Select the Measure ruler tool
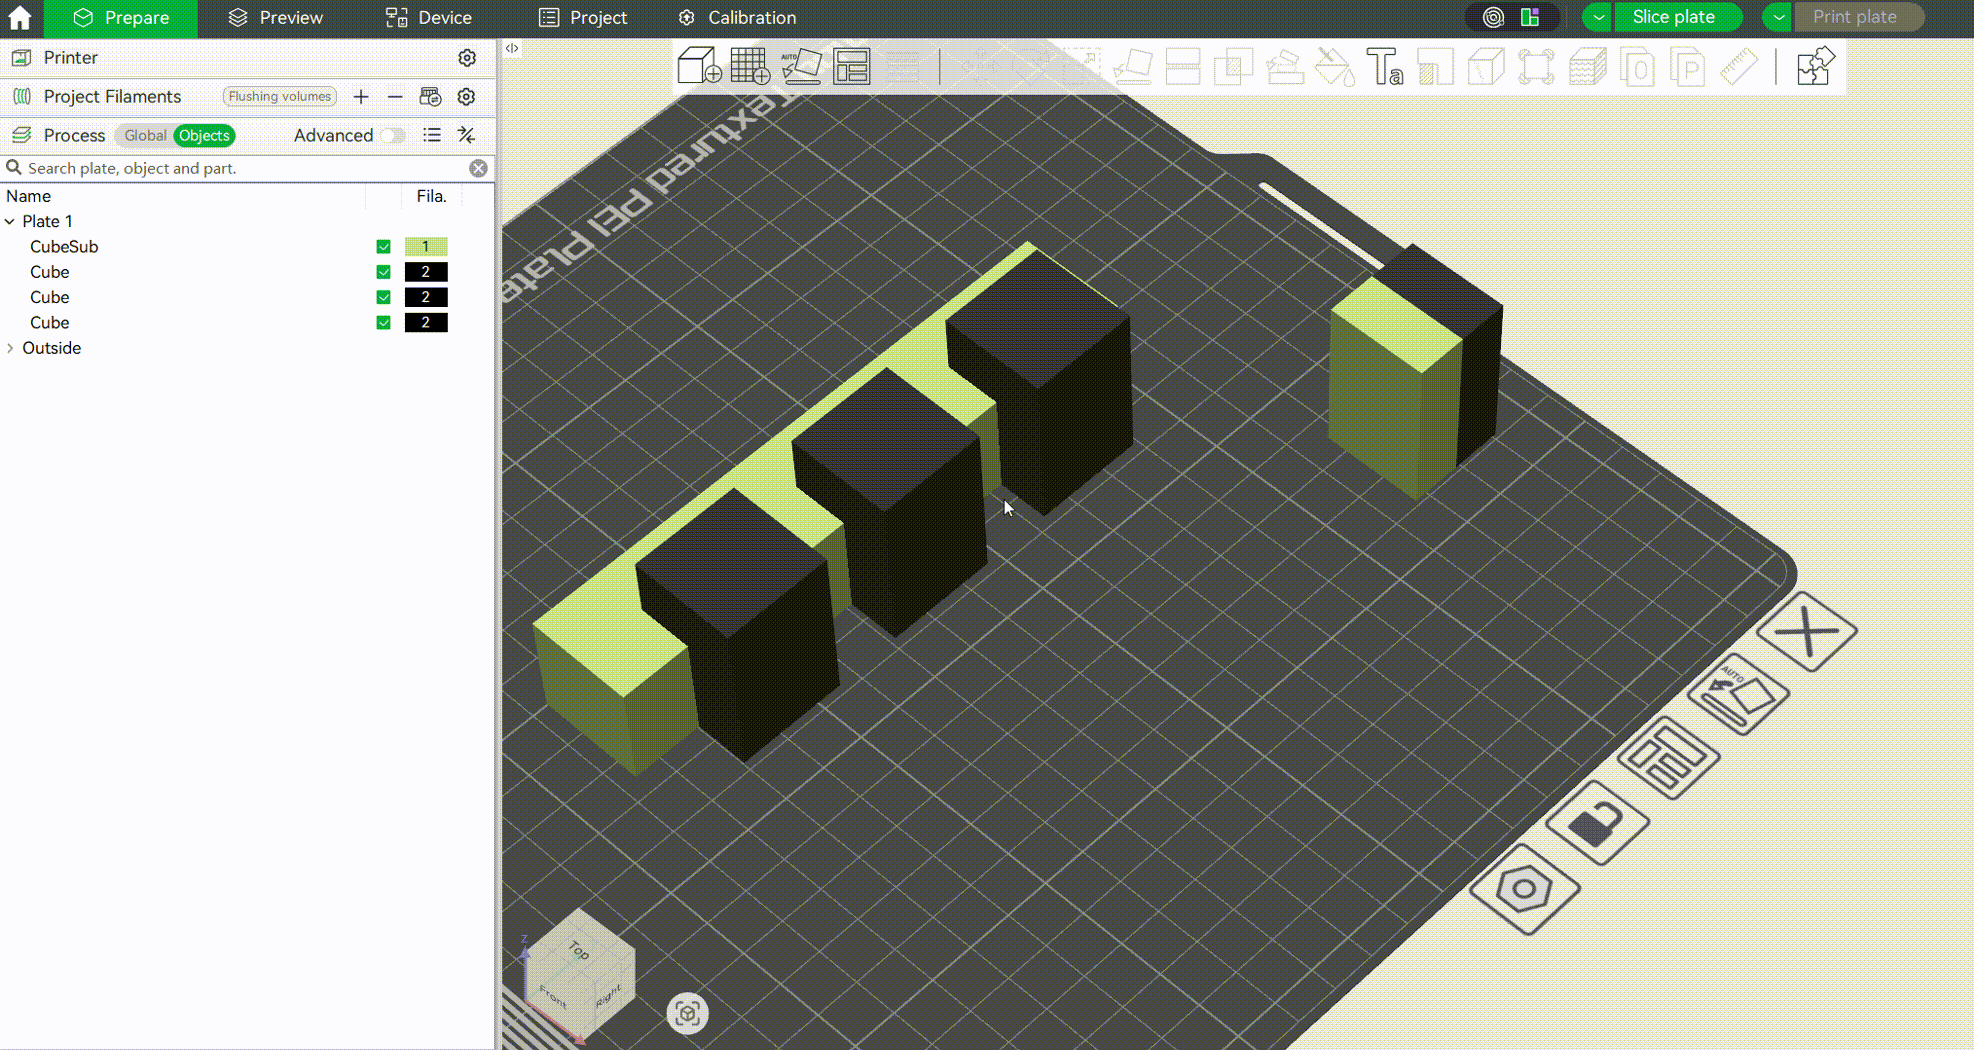The width and height of the screenshot is (1974, 1050). (x=1739, y=67)
